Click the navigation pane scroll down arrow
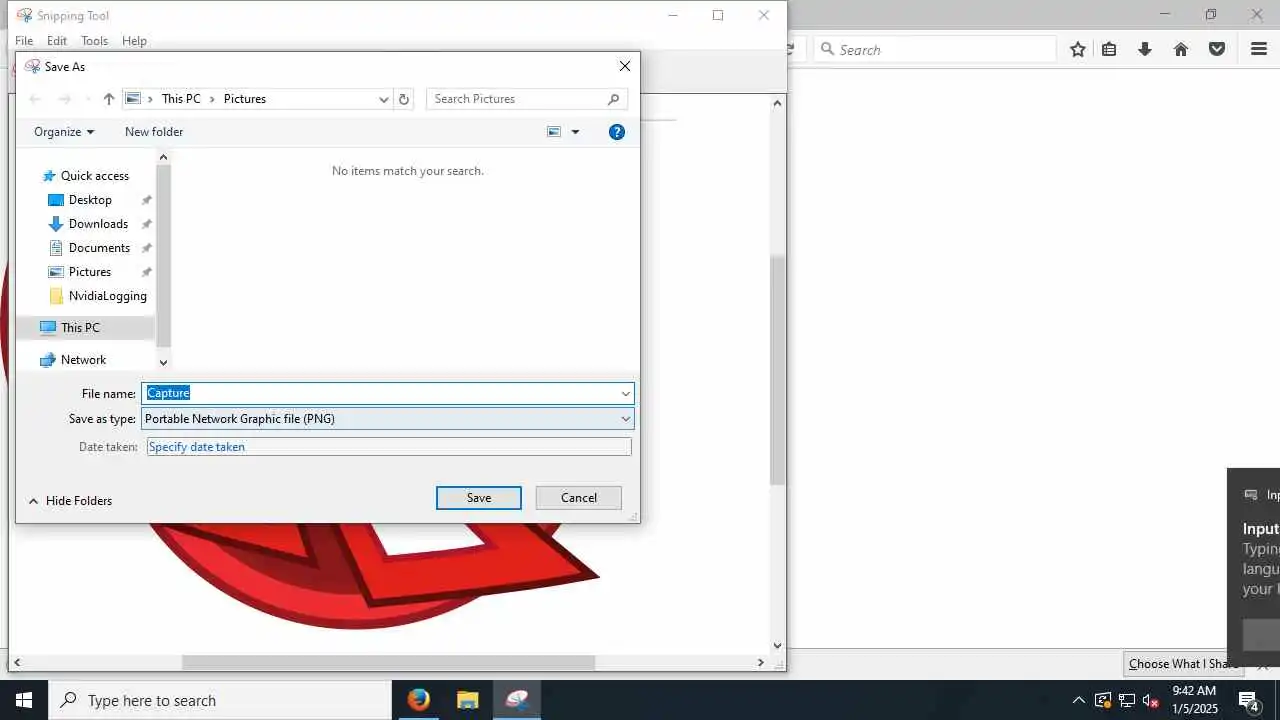1280x720 pixels. pyautogui.click(x=164, y=362)
